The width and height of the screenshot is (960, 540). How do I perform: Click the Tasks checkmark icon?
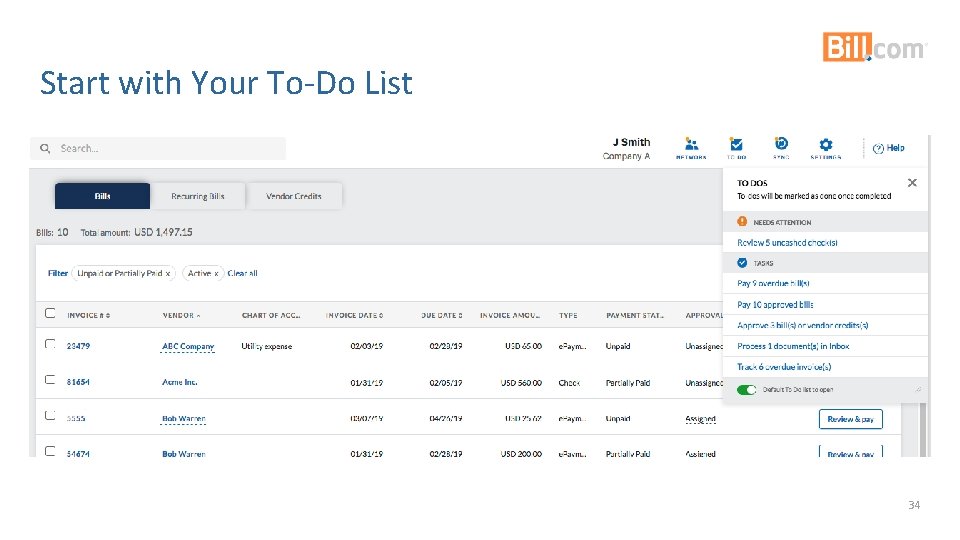click(742, 263)
